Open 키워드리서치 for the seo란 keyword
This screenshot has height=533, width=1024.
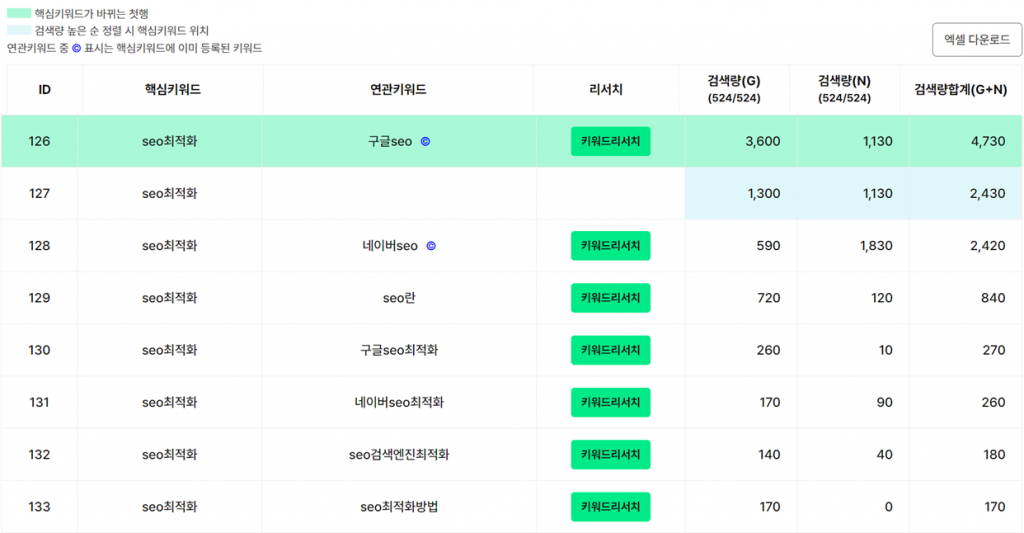tap(610, 298)
